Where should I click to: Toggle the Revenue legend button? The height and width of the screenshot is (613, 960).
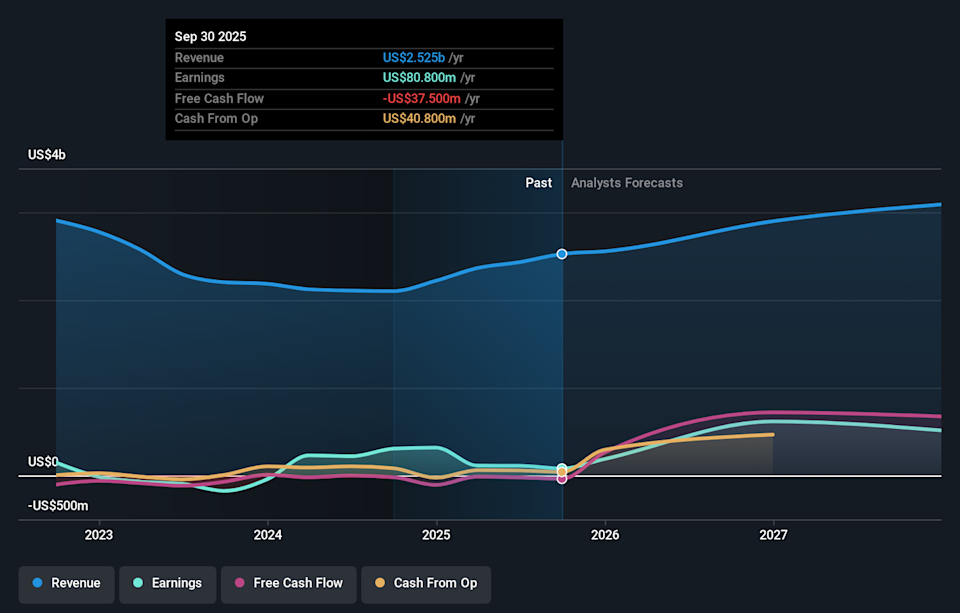pos(66,584)
